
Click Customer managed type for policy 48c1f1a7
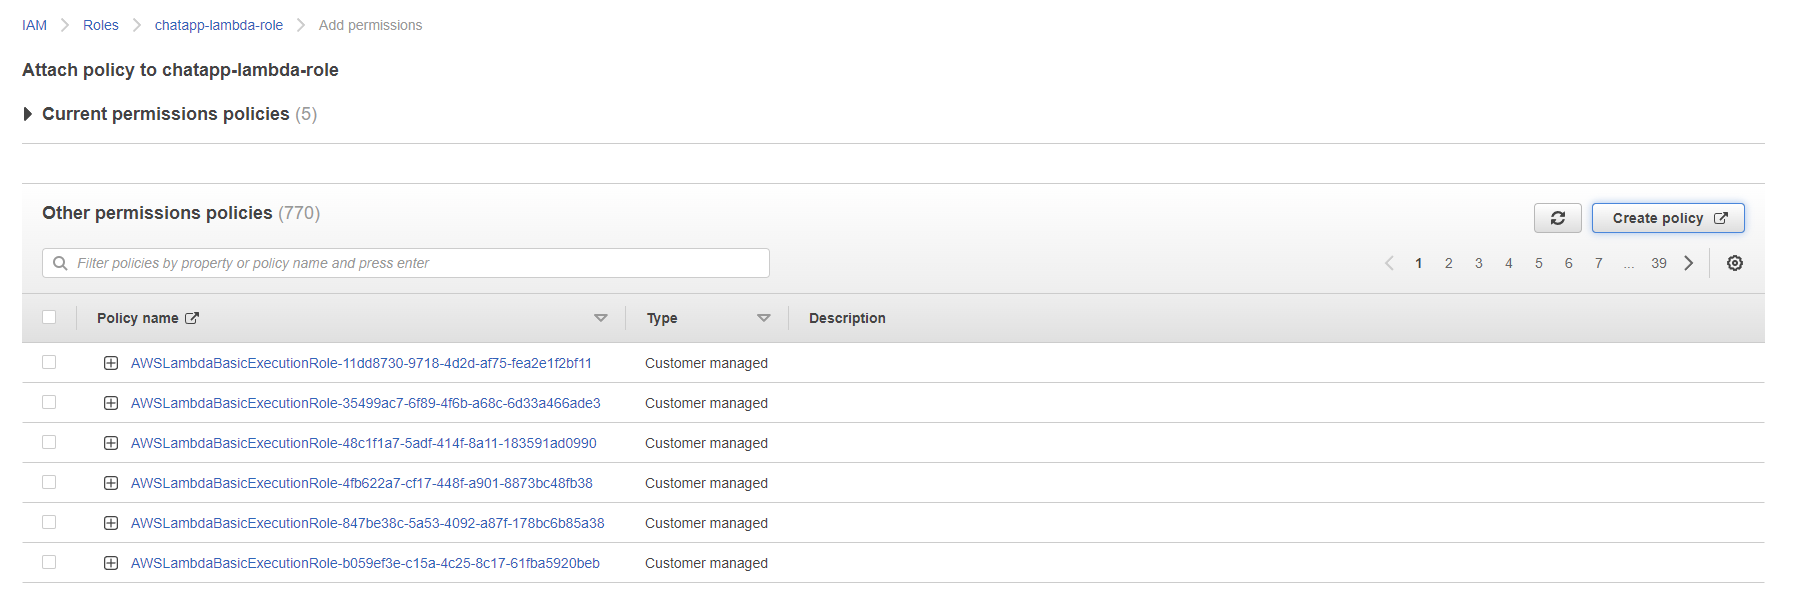click(x=706, y=443)
